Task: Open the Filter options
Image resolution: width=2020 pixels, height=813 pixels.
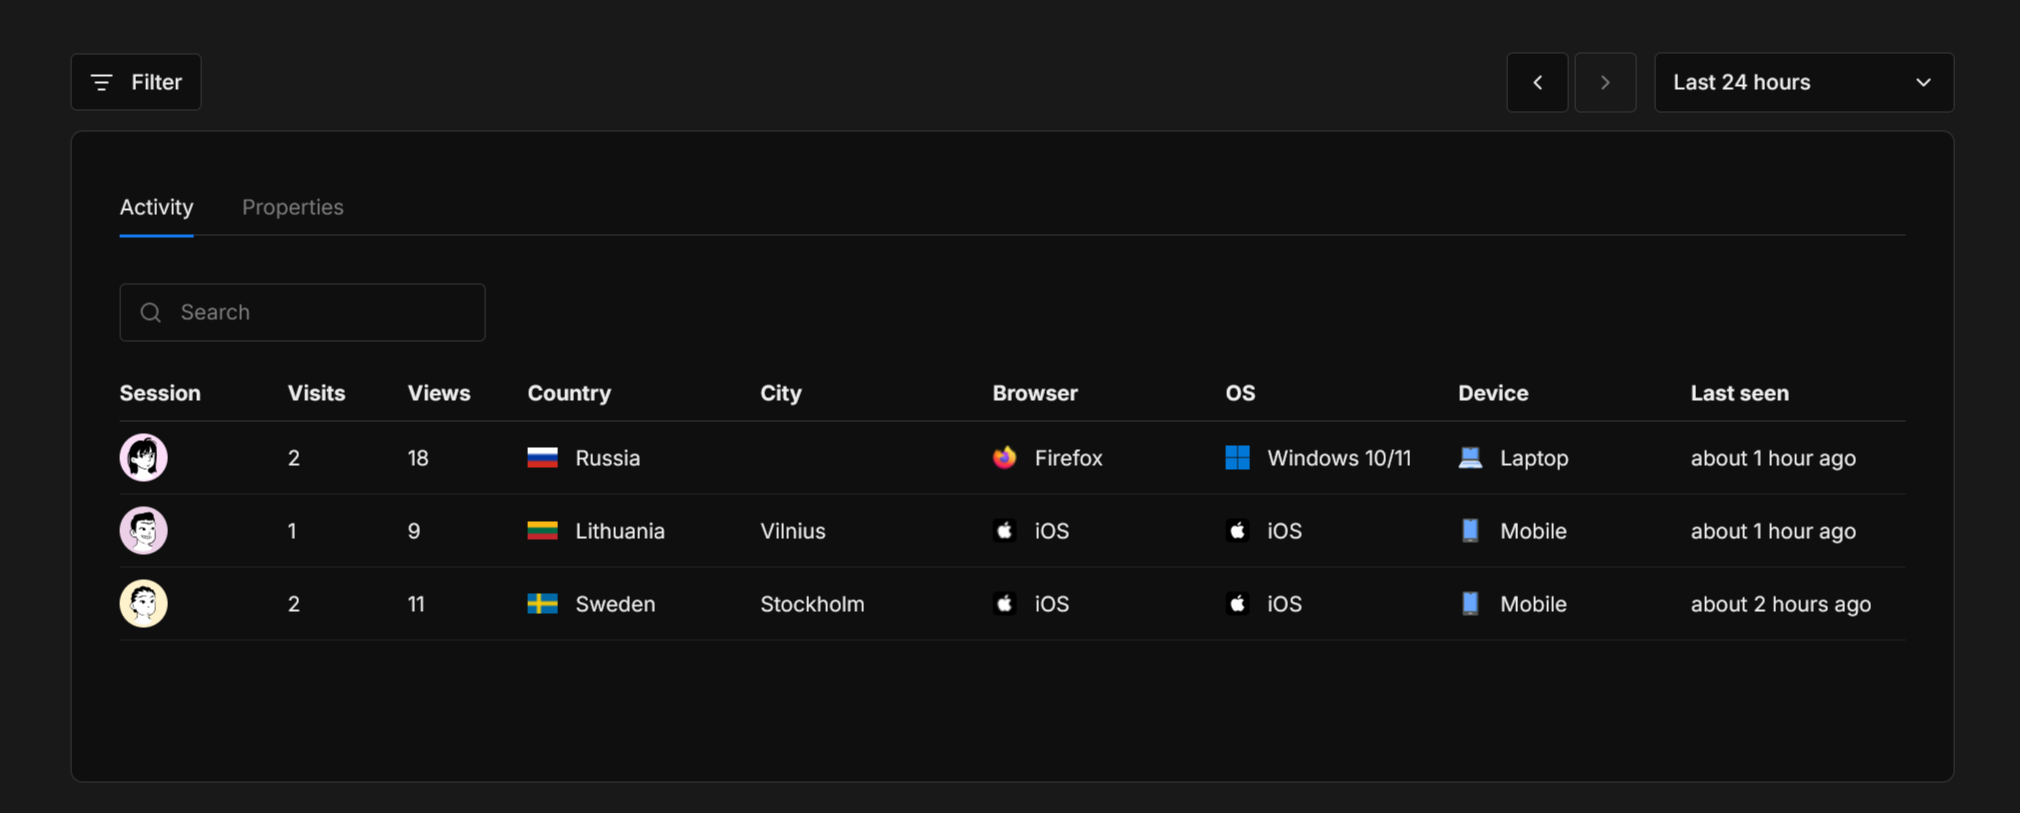Action: tap(136, 82)
